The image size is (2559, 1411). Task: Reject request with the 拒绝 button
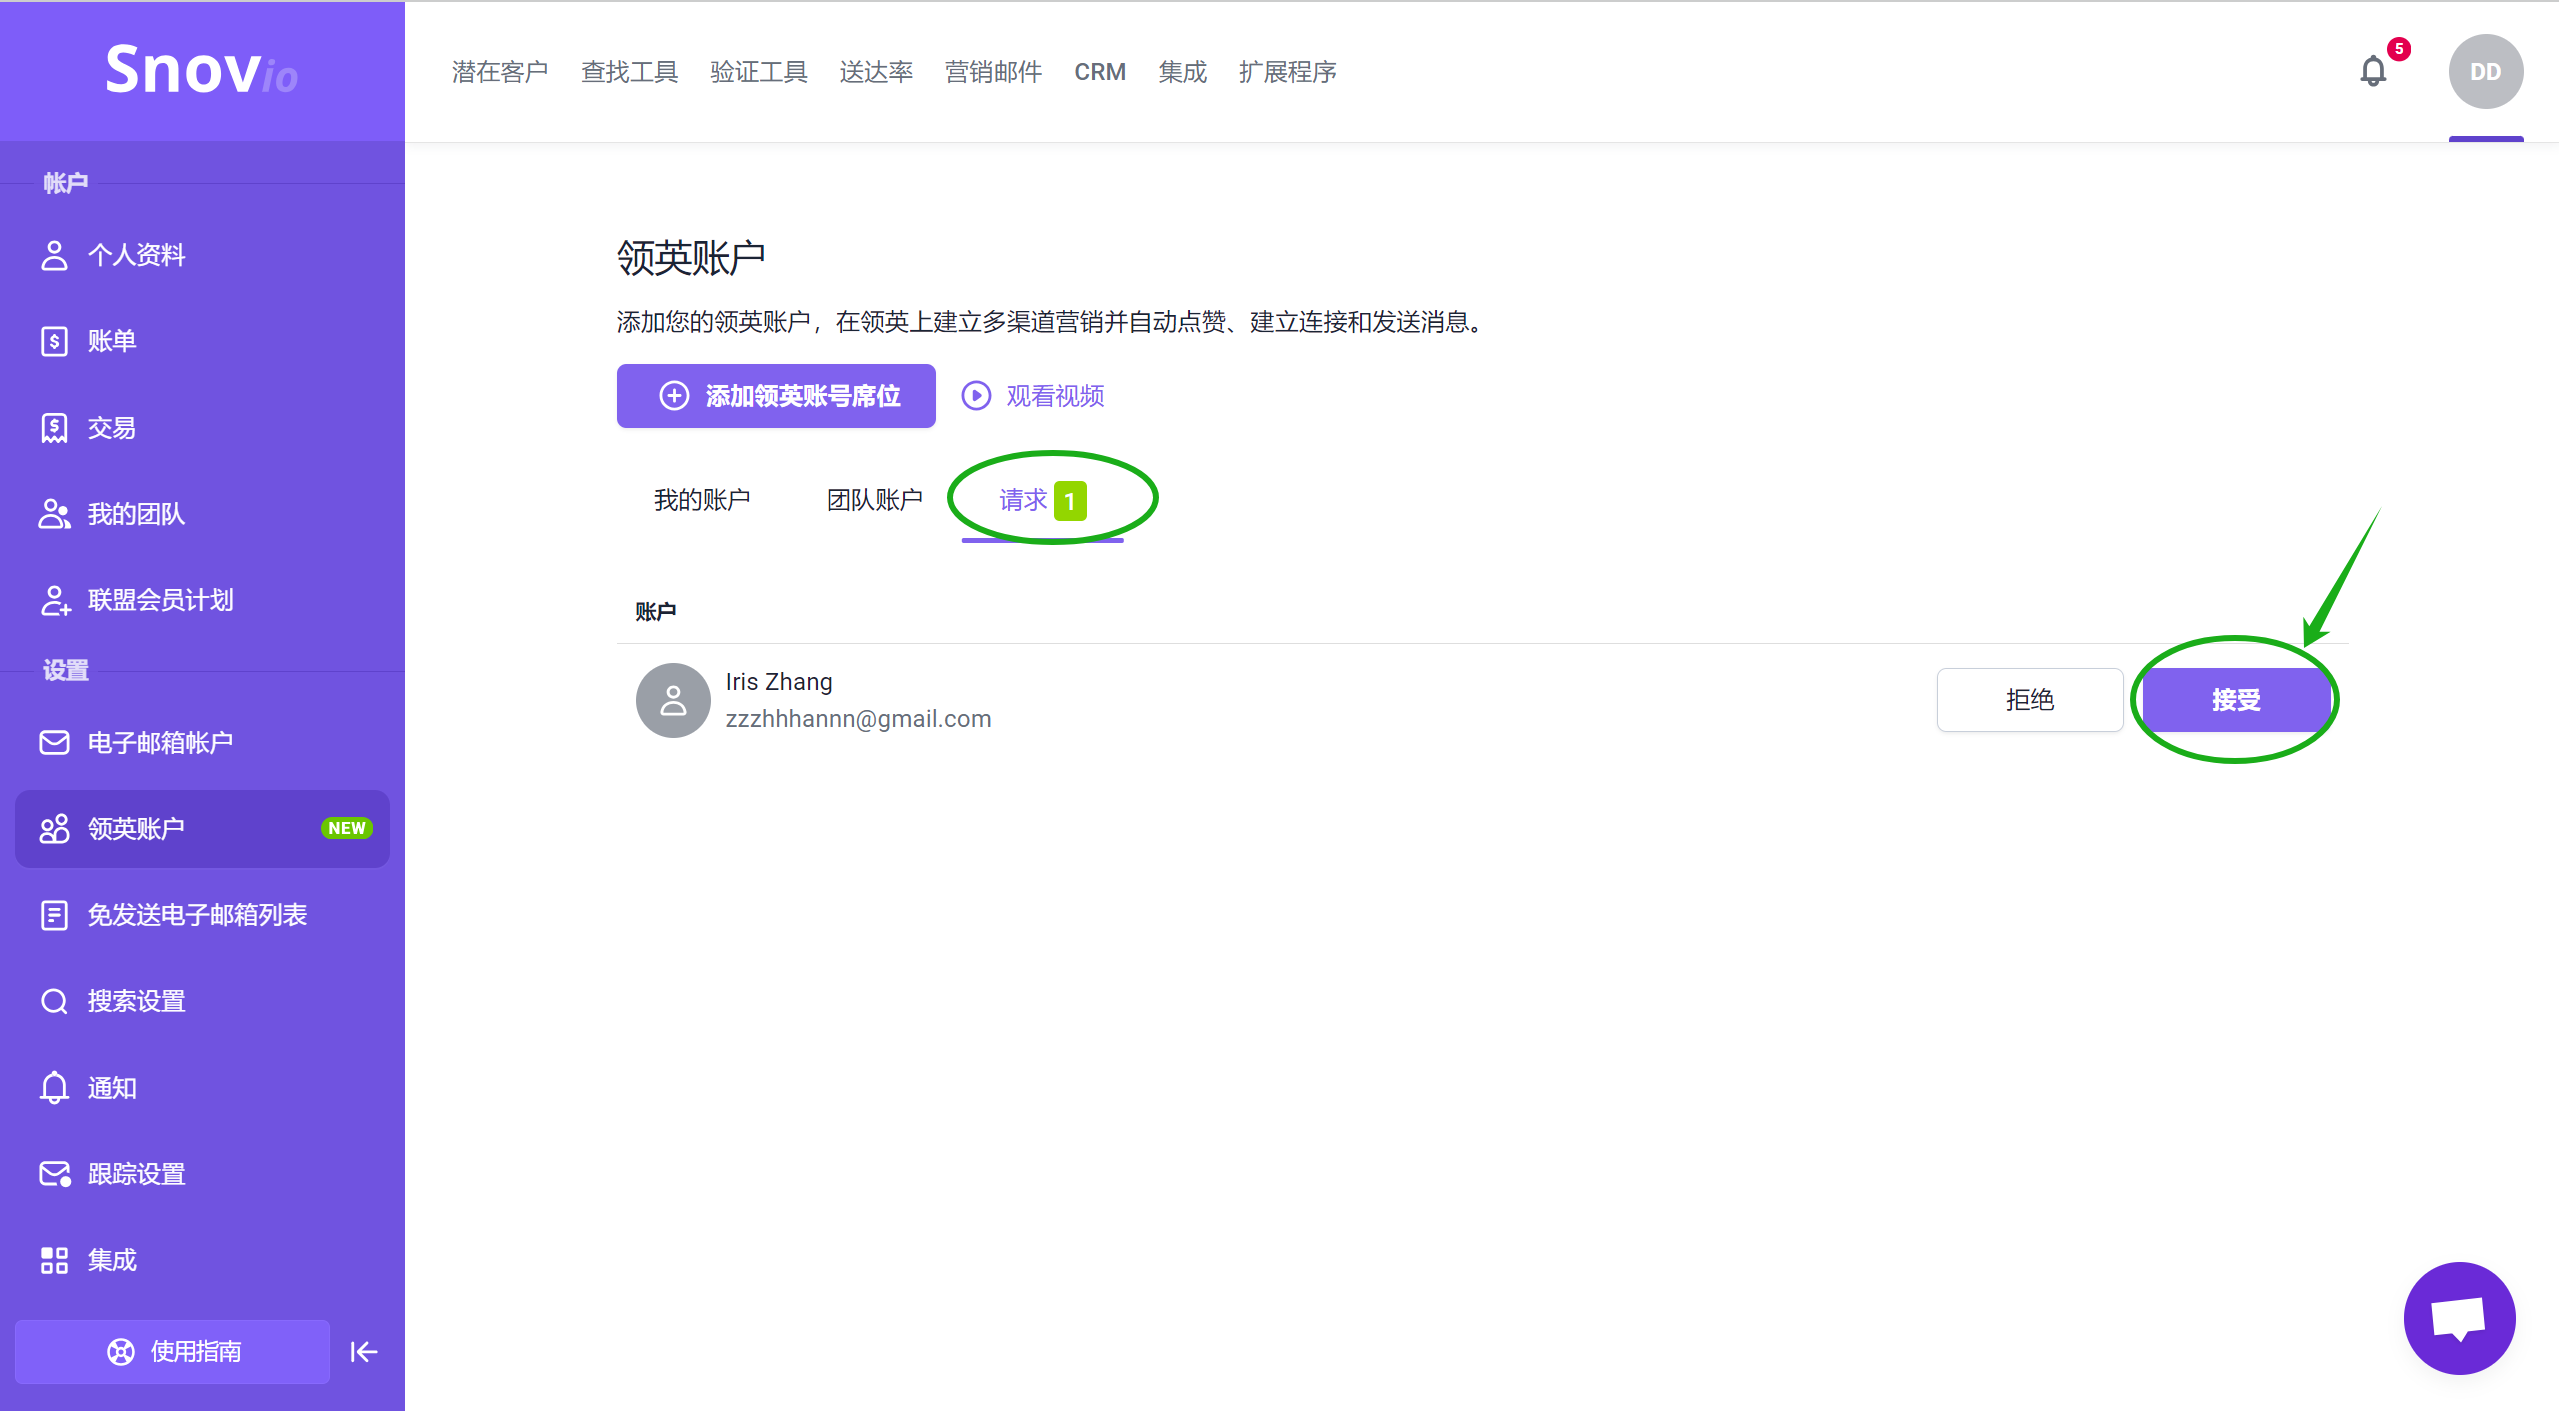pos(2030,700)
